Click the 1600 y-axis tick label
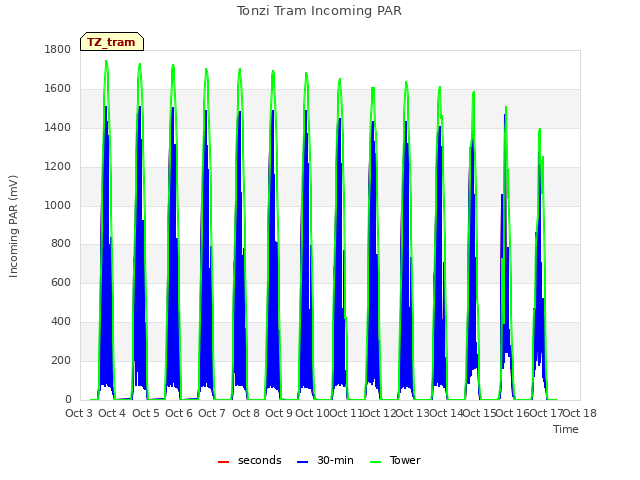Screen dimensions: 640x480 pos(58,89)
